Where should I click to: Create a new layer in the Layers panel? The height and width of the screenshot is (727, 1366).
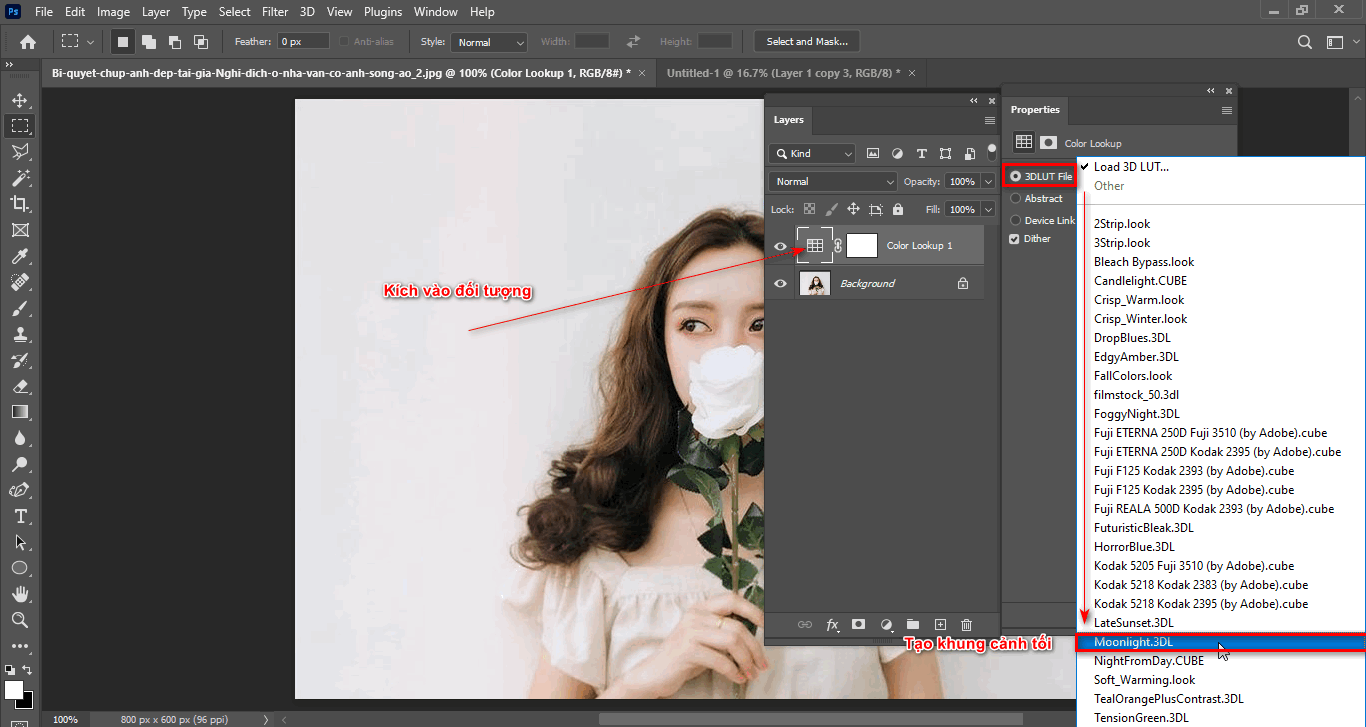click(x=940, y=624)
